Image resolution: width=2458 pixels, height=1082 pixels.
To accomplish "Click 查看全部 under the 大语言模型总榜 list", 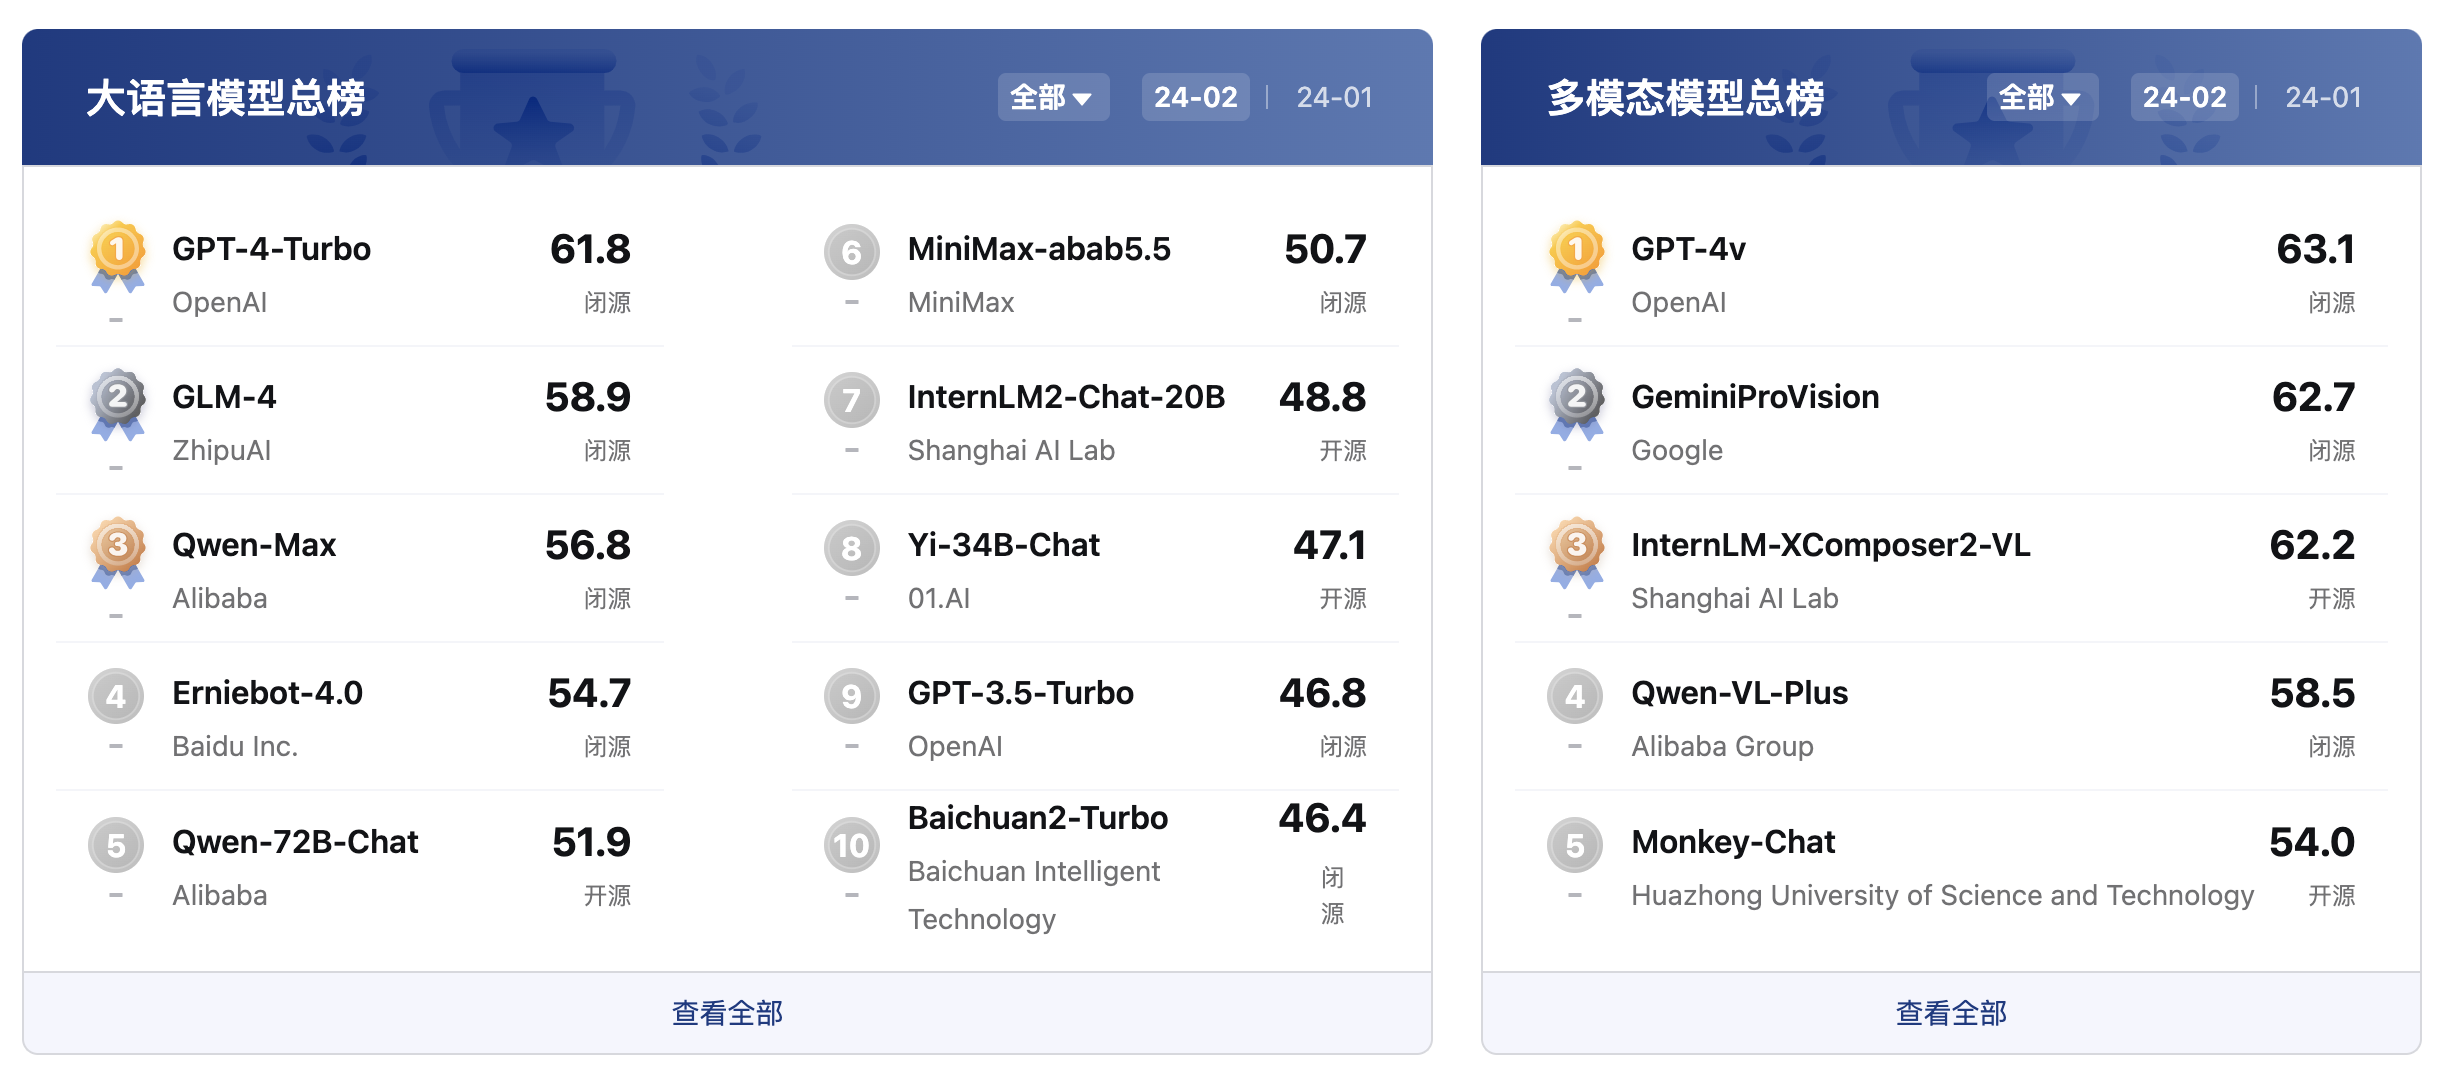I will [727, 1013].
